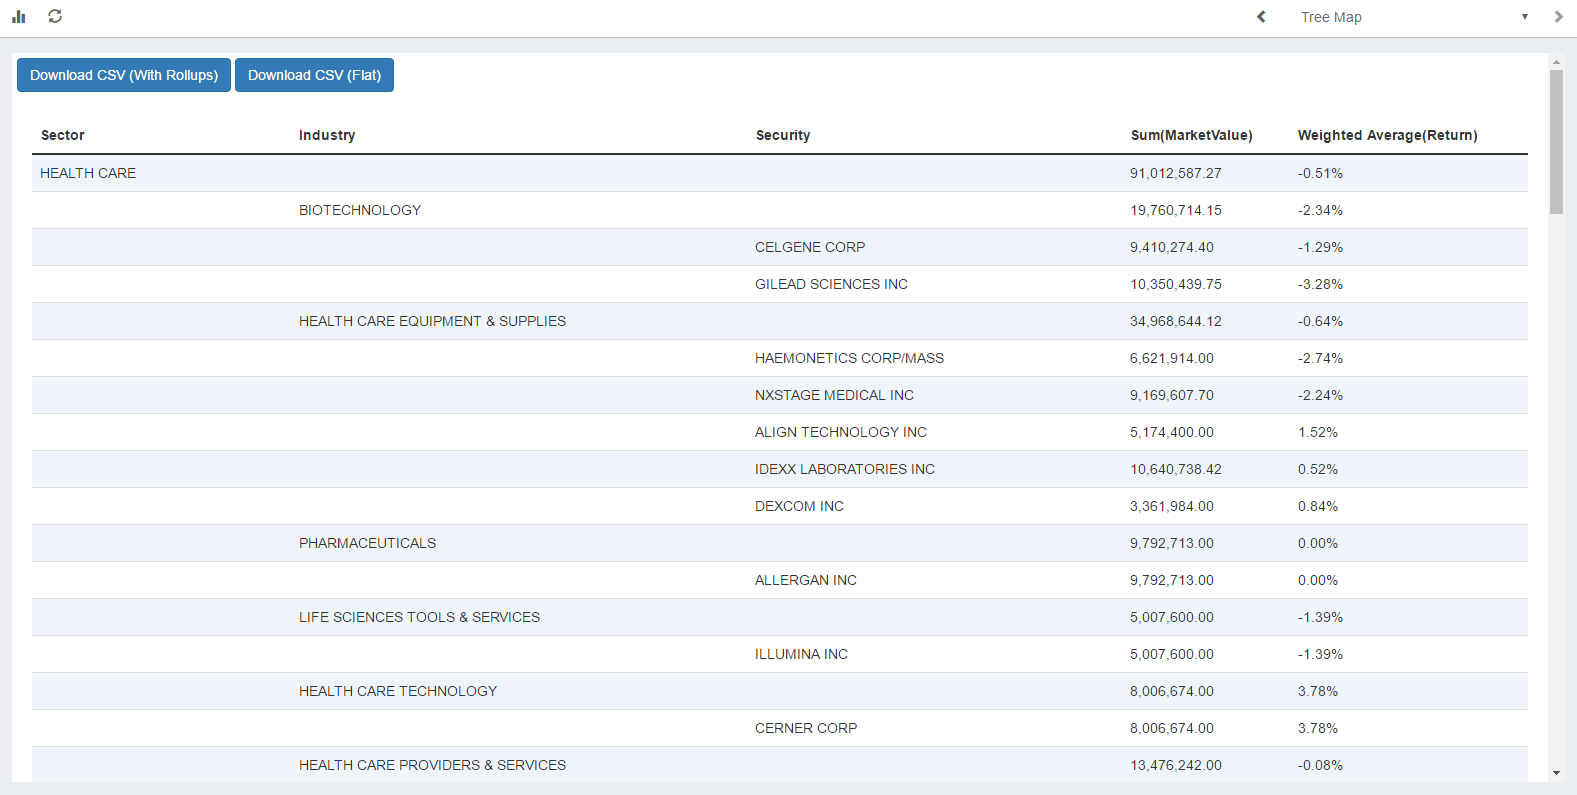Go to previous view with left chevron
Viewport: 1577px width, 795px height.
(x=1261, y=17)
